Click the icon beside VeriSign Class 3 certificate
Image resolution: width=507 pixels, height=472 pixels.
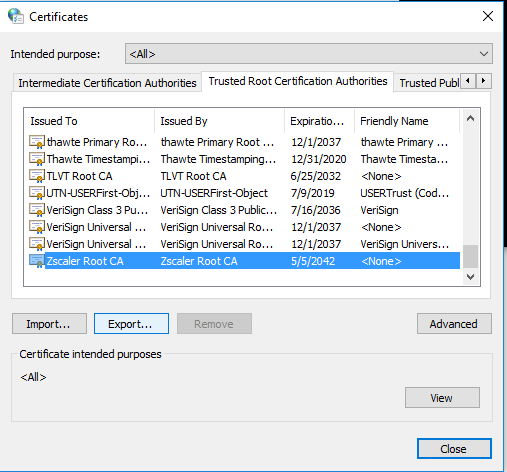[37, 210]
